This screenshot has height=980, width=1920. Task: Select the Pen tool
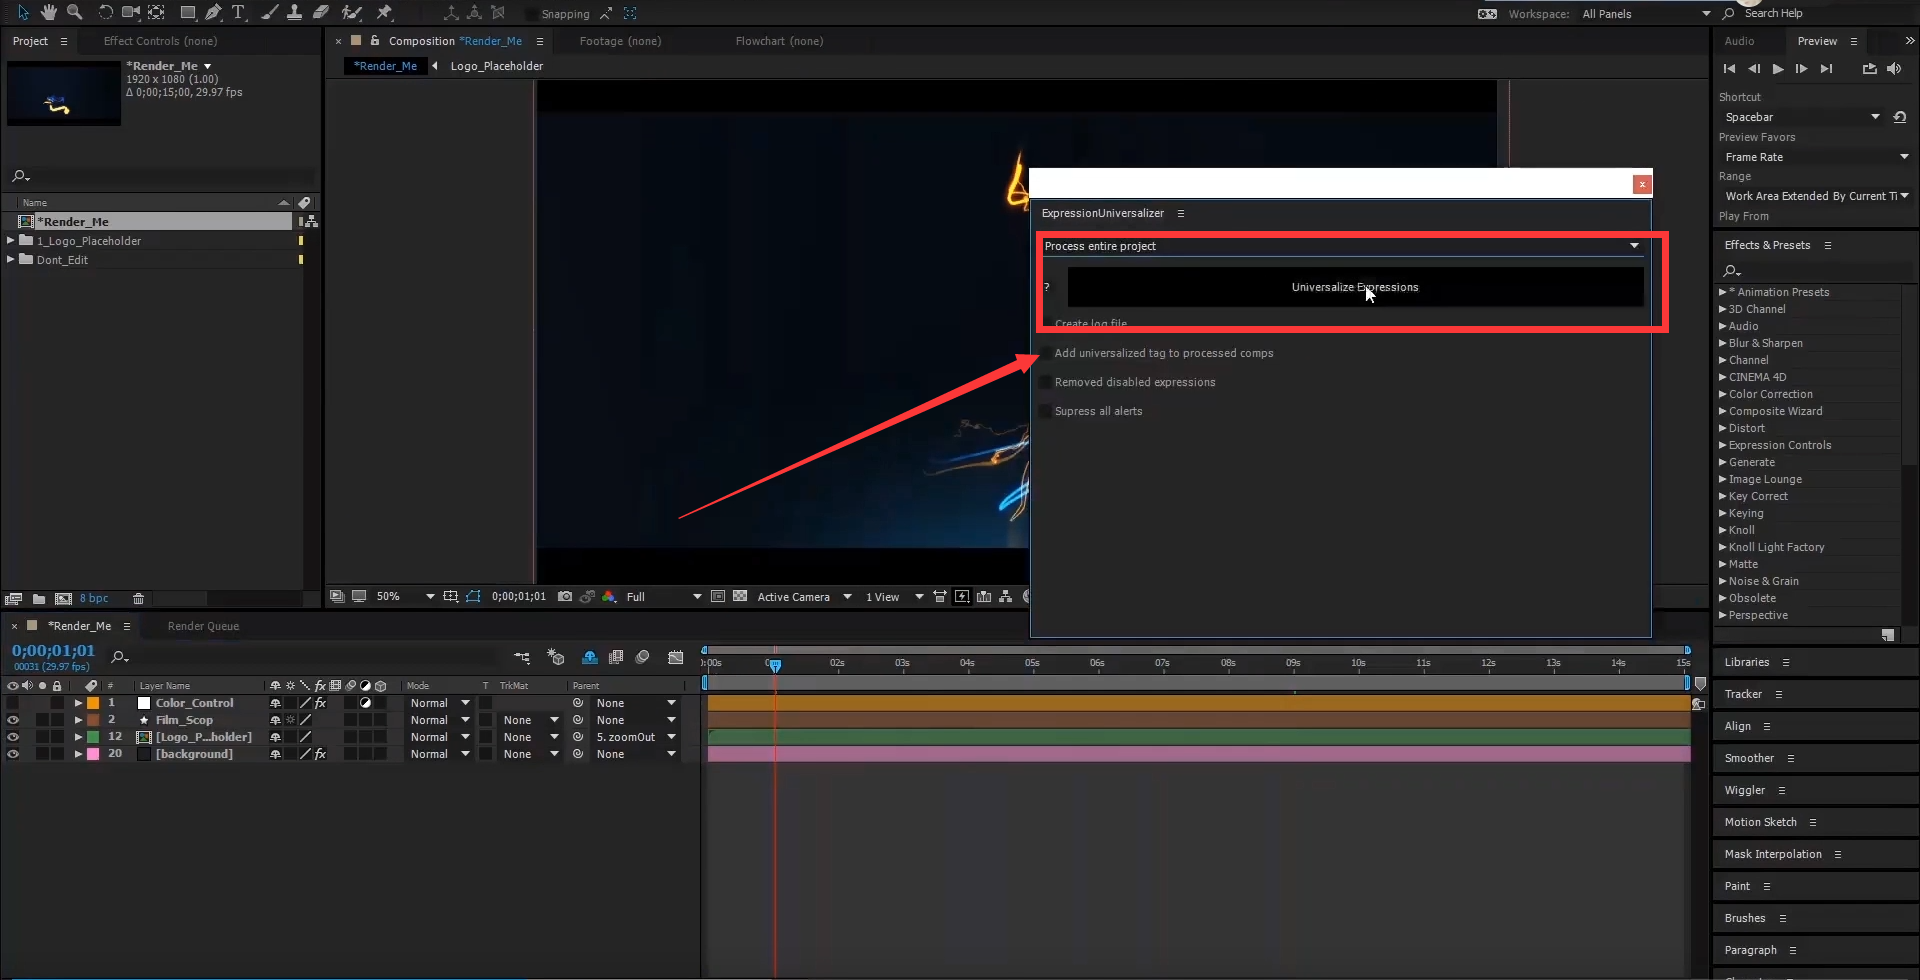[x=213, y=13]
